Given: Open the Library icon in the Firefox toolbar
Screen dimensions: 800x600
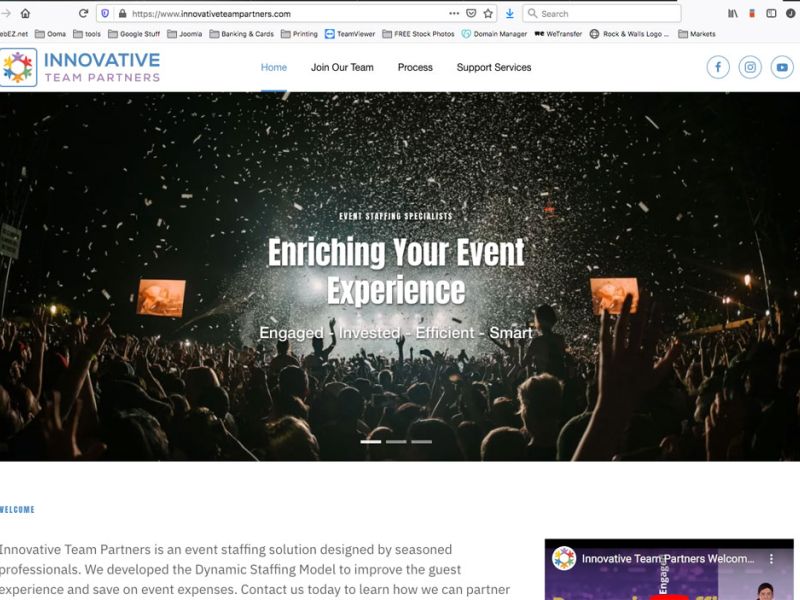Looking at the screenshot, I should pyautogui.click(x=733, y=14).
